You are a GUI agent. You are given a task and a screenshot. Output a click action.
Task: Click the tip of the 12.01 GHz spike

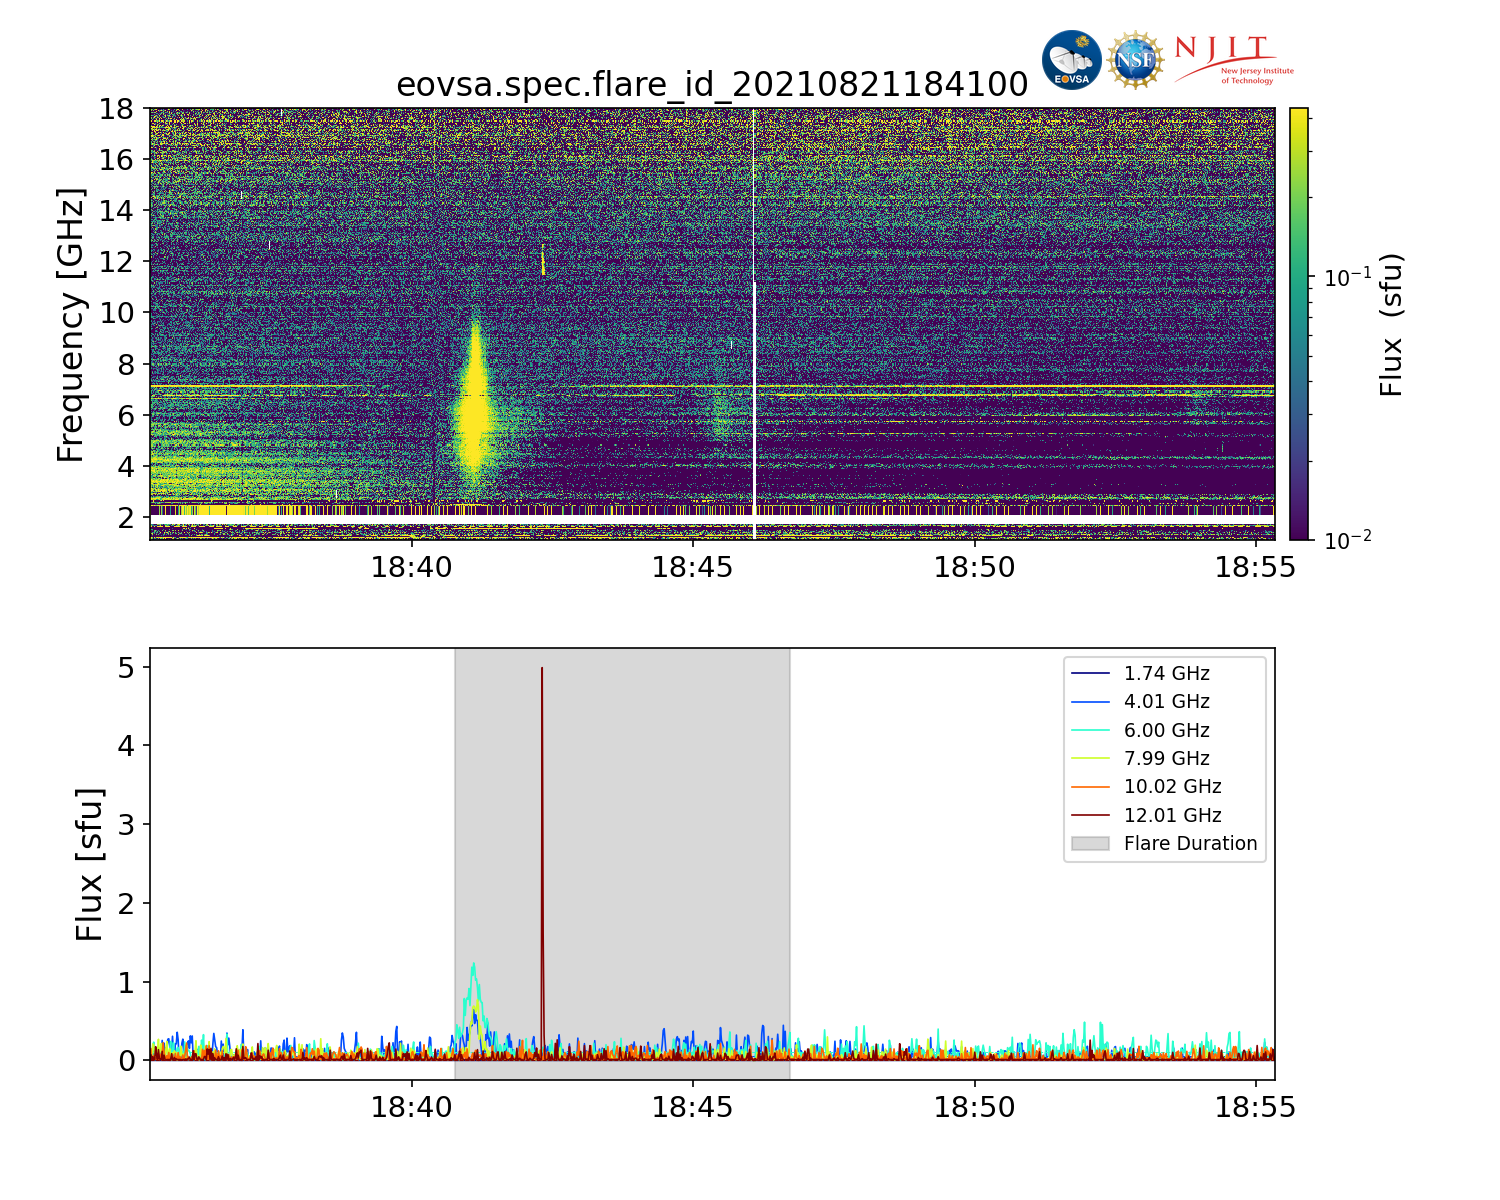click(x=542, y=669)
